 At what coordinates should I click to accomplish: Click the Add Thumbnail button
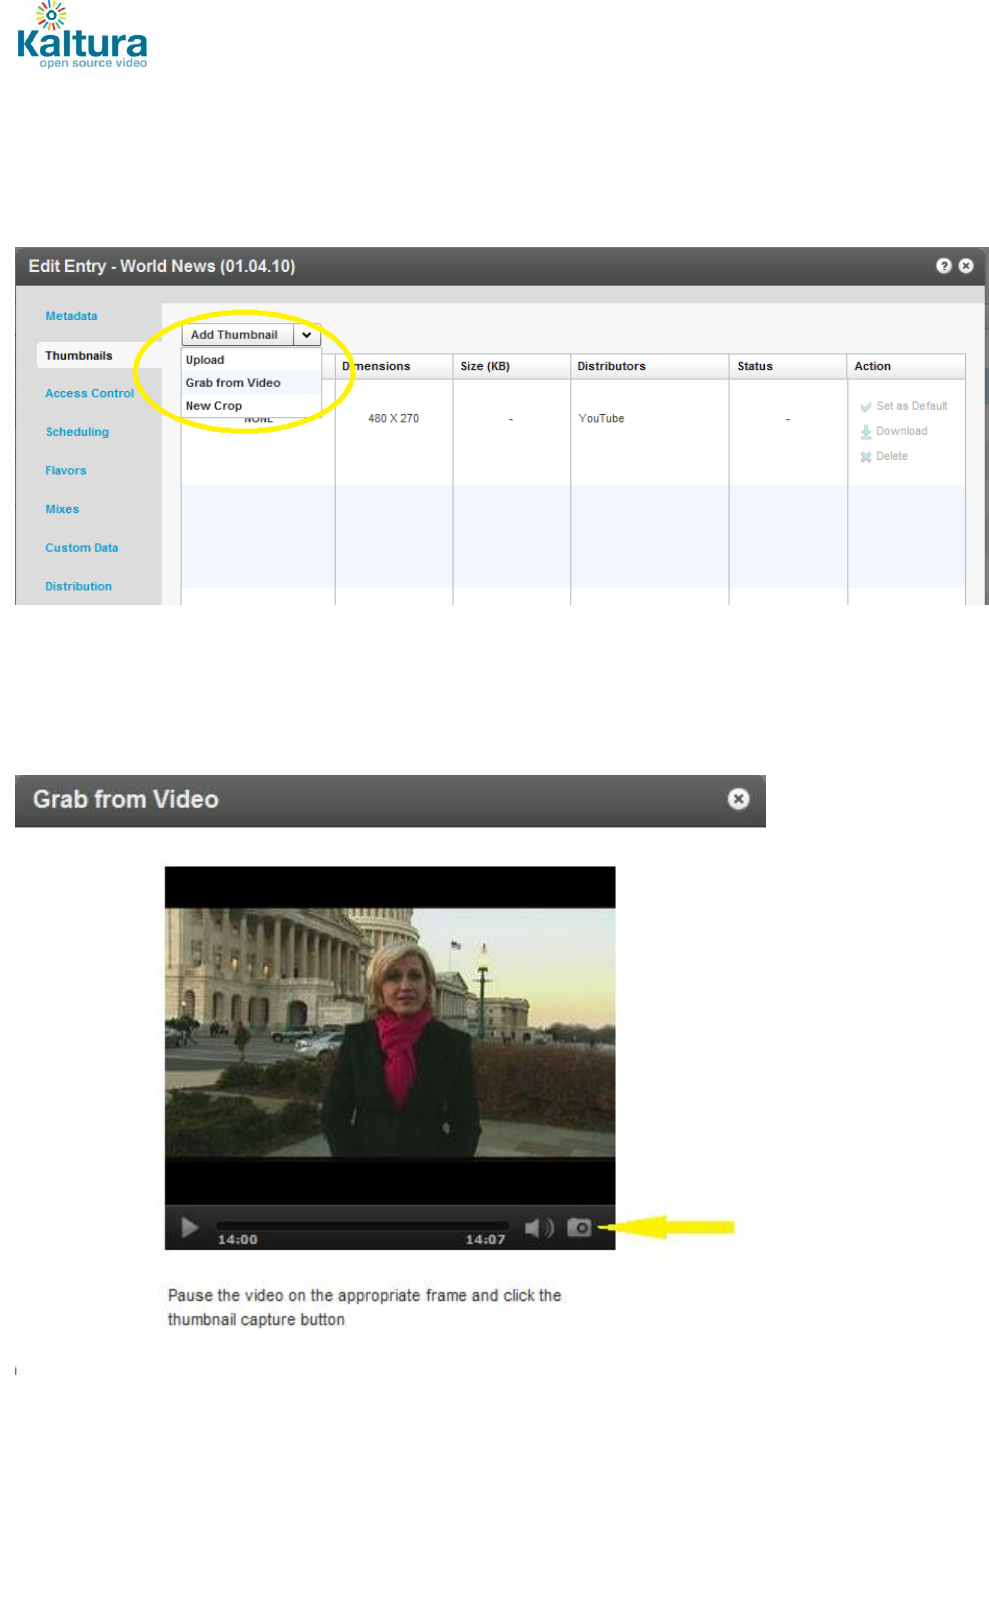click(x=237, y=335)
